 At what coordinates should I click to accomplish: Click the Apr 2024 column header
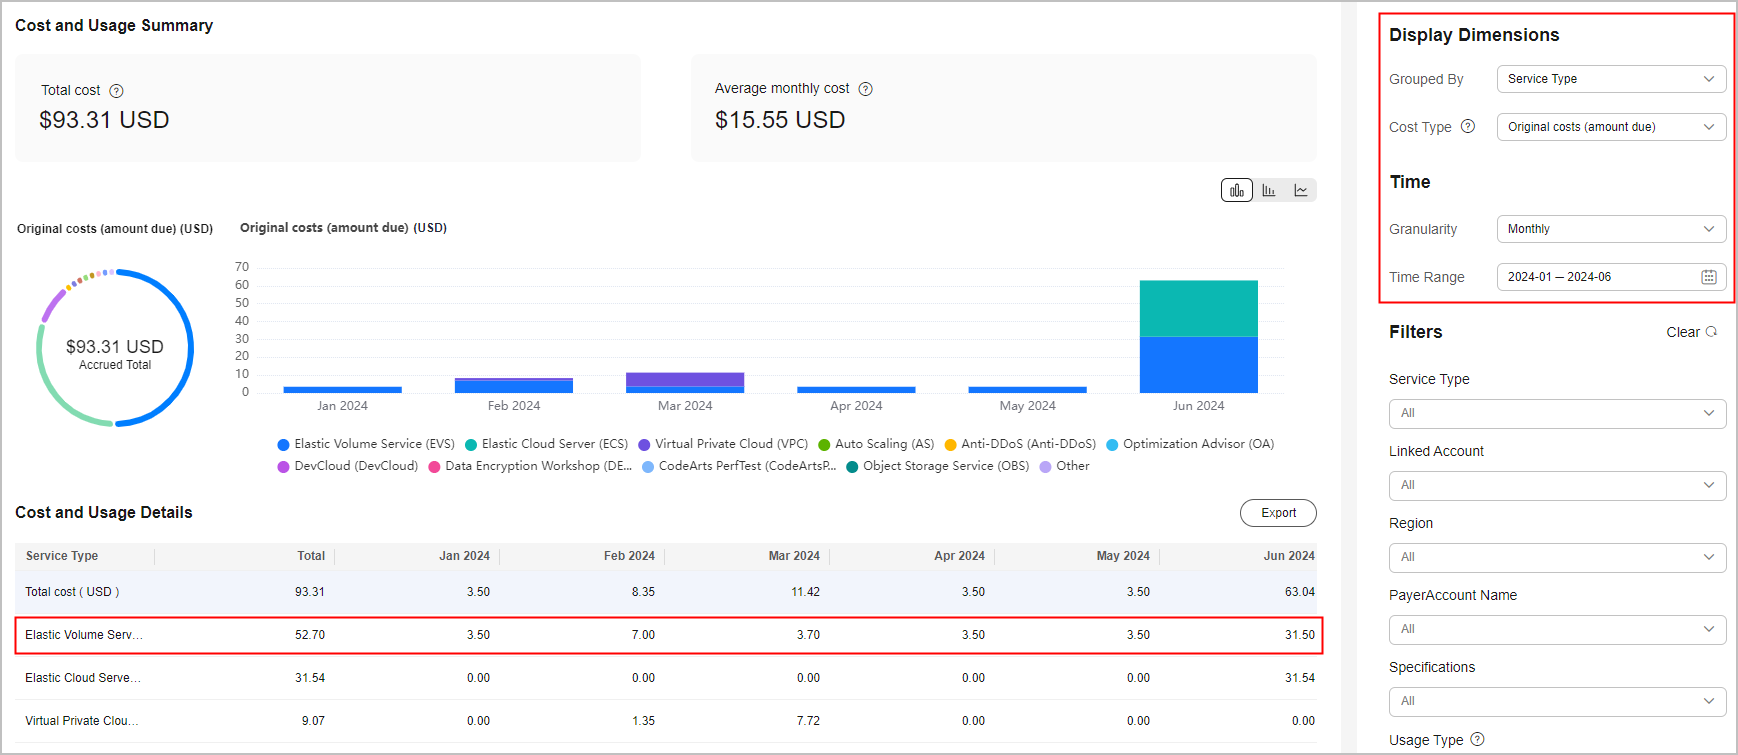[960, 556]
